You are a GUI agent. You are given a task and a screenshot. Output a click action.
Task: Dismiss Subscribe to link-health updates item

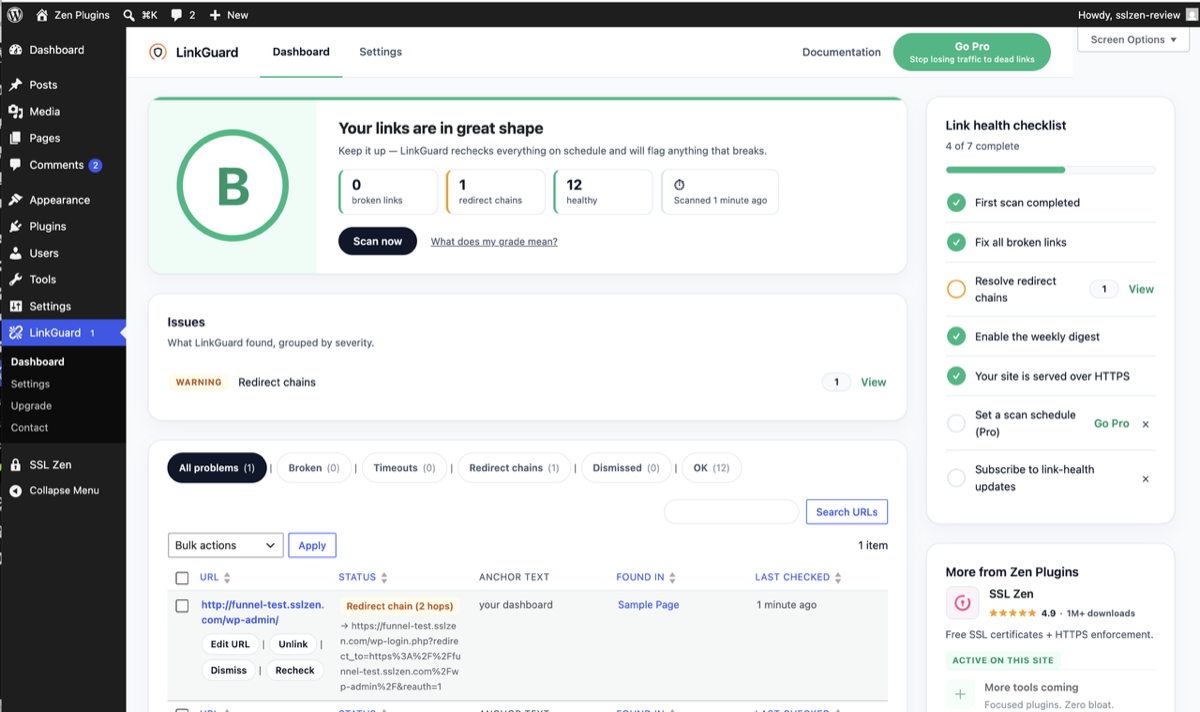pos(1146,479)
